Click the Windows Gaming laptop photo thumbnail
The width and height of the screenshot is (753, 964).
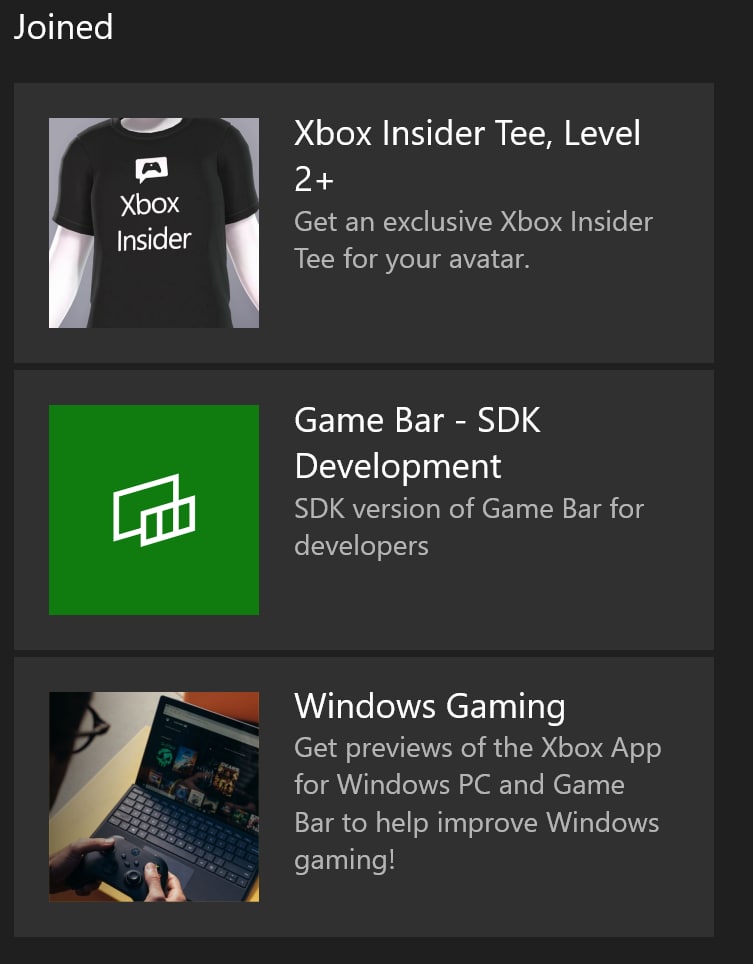click(x=154, y=797)
